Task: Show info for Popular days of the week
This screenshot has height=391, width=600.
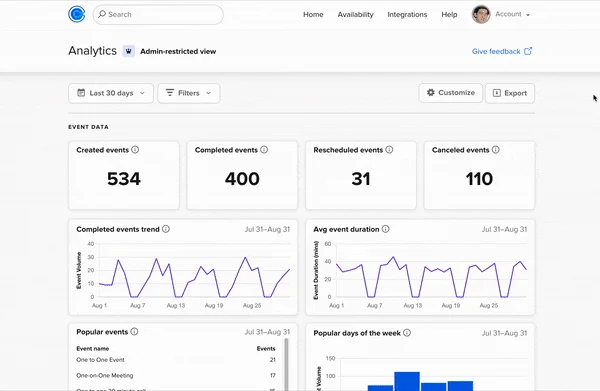Action: 407,333
